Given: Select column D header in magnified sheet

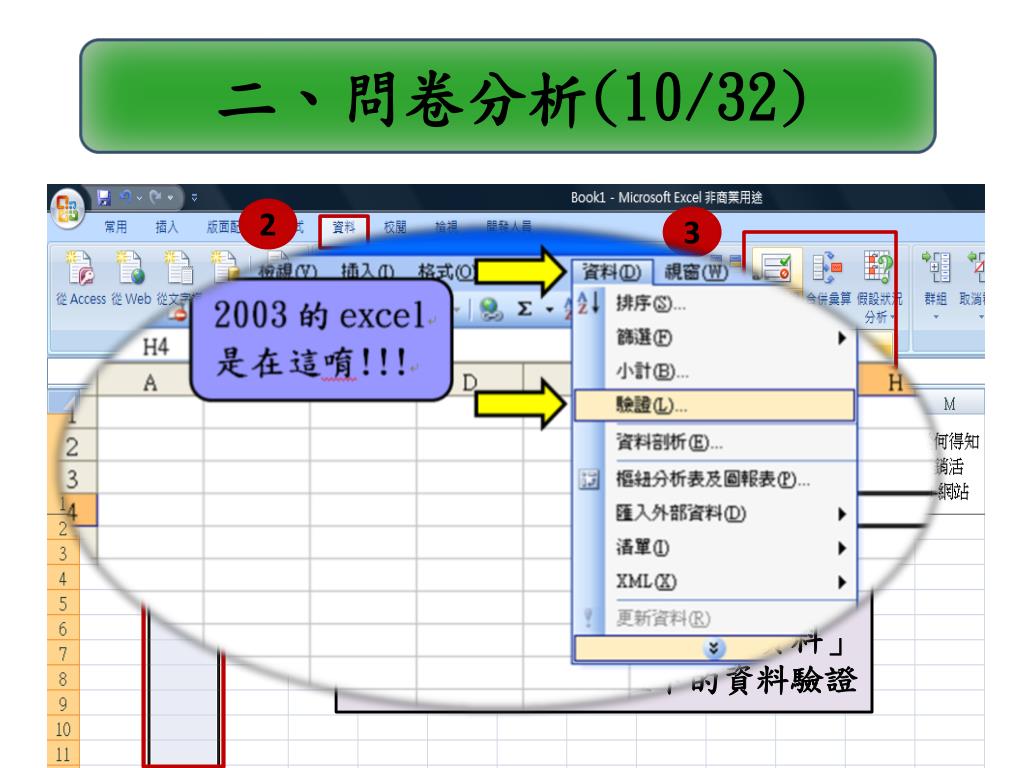Looking at the screenshot, I should click(x=470, y=382).
